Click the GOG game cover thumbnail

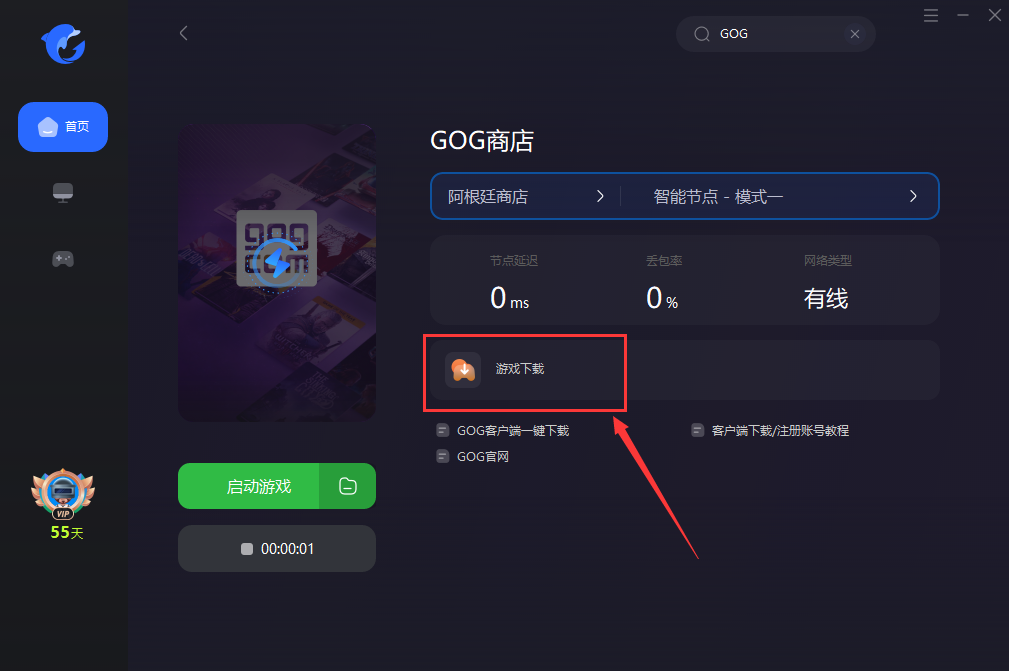(x=277, y=273)
